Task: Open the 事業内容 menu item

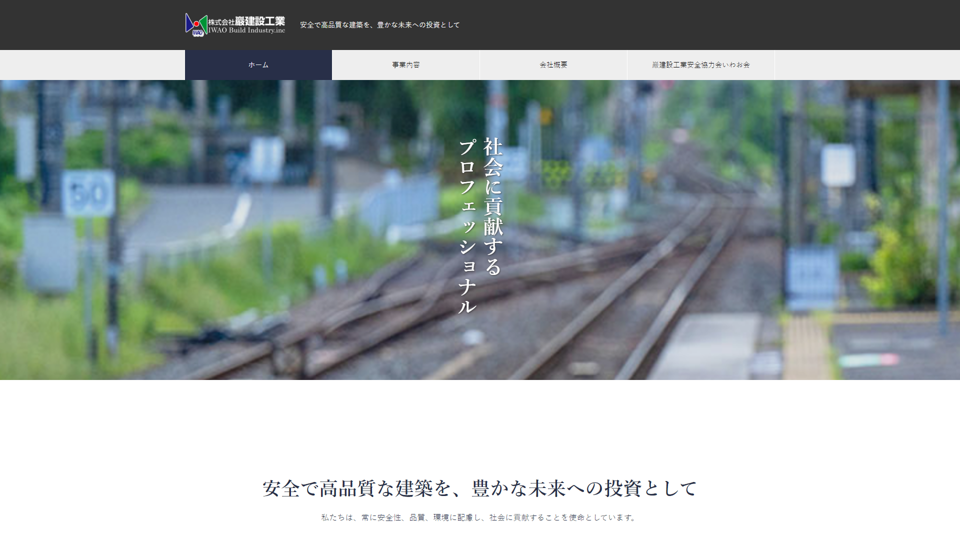Action: pyautogui.click(x=405, y=65)
